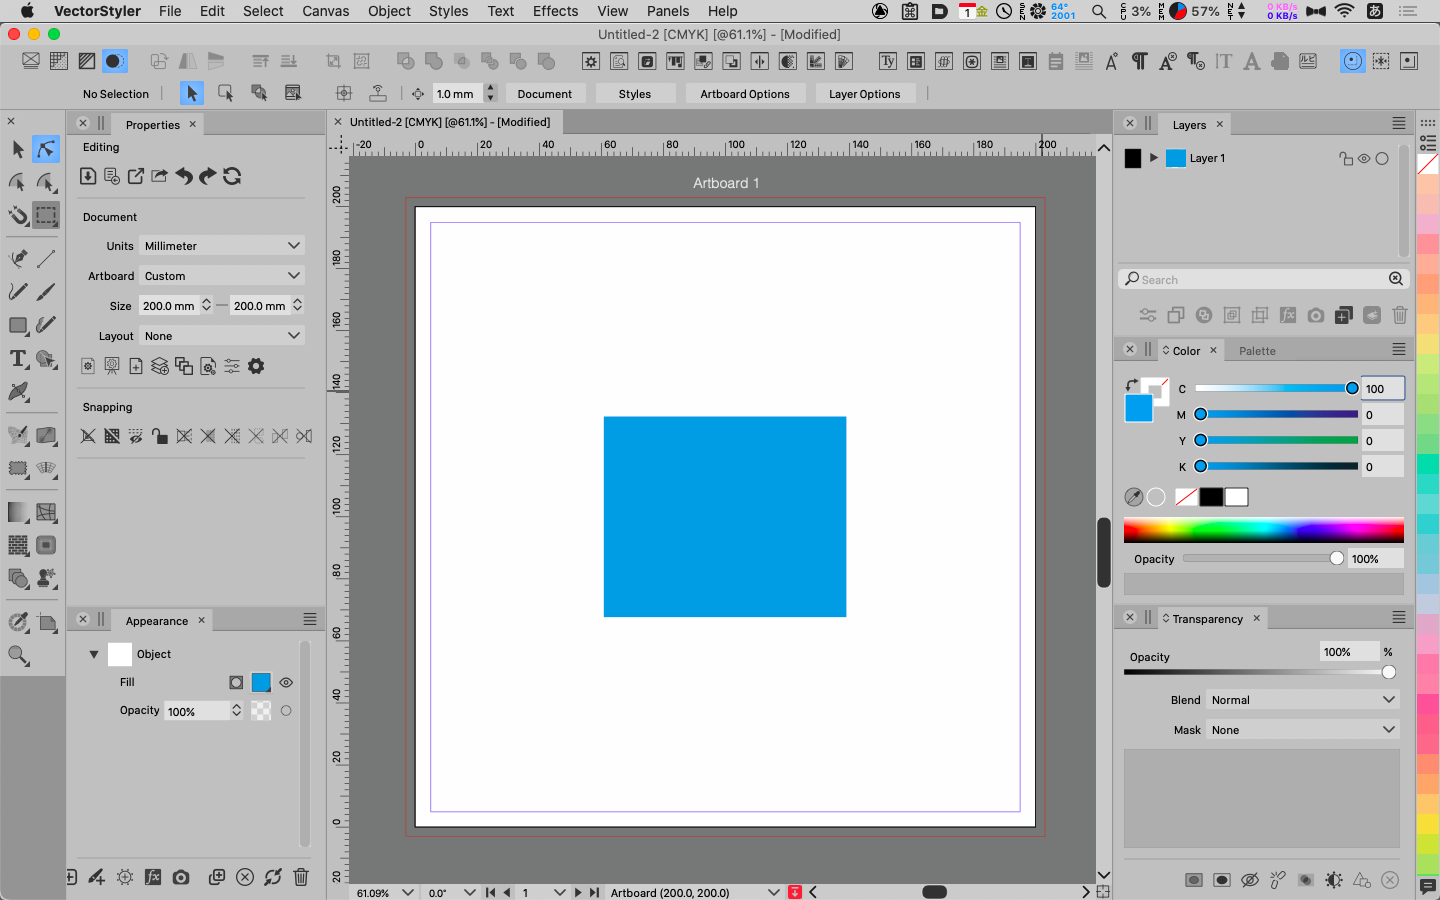Select the Node editing tool

[x=46, y=149]
